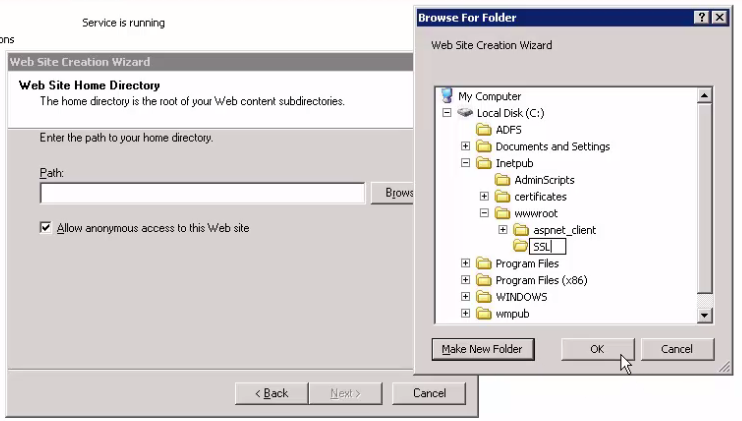Click the help question mark button
This screenshot has height=421, width=742.
pyautogui.click(x=702, y=17)
